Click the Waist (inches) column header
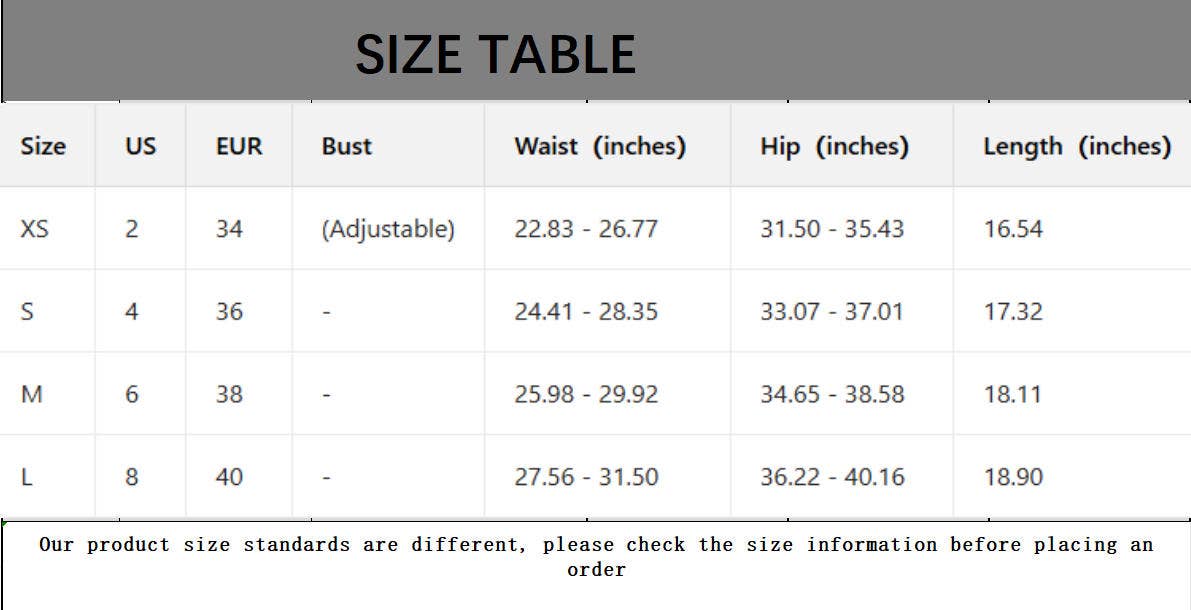This screenshot has height=610, width=1191. (600, 146)
